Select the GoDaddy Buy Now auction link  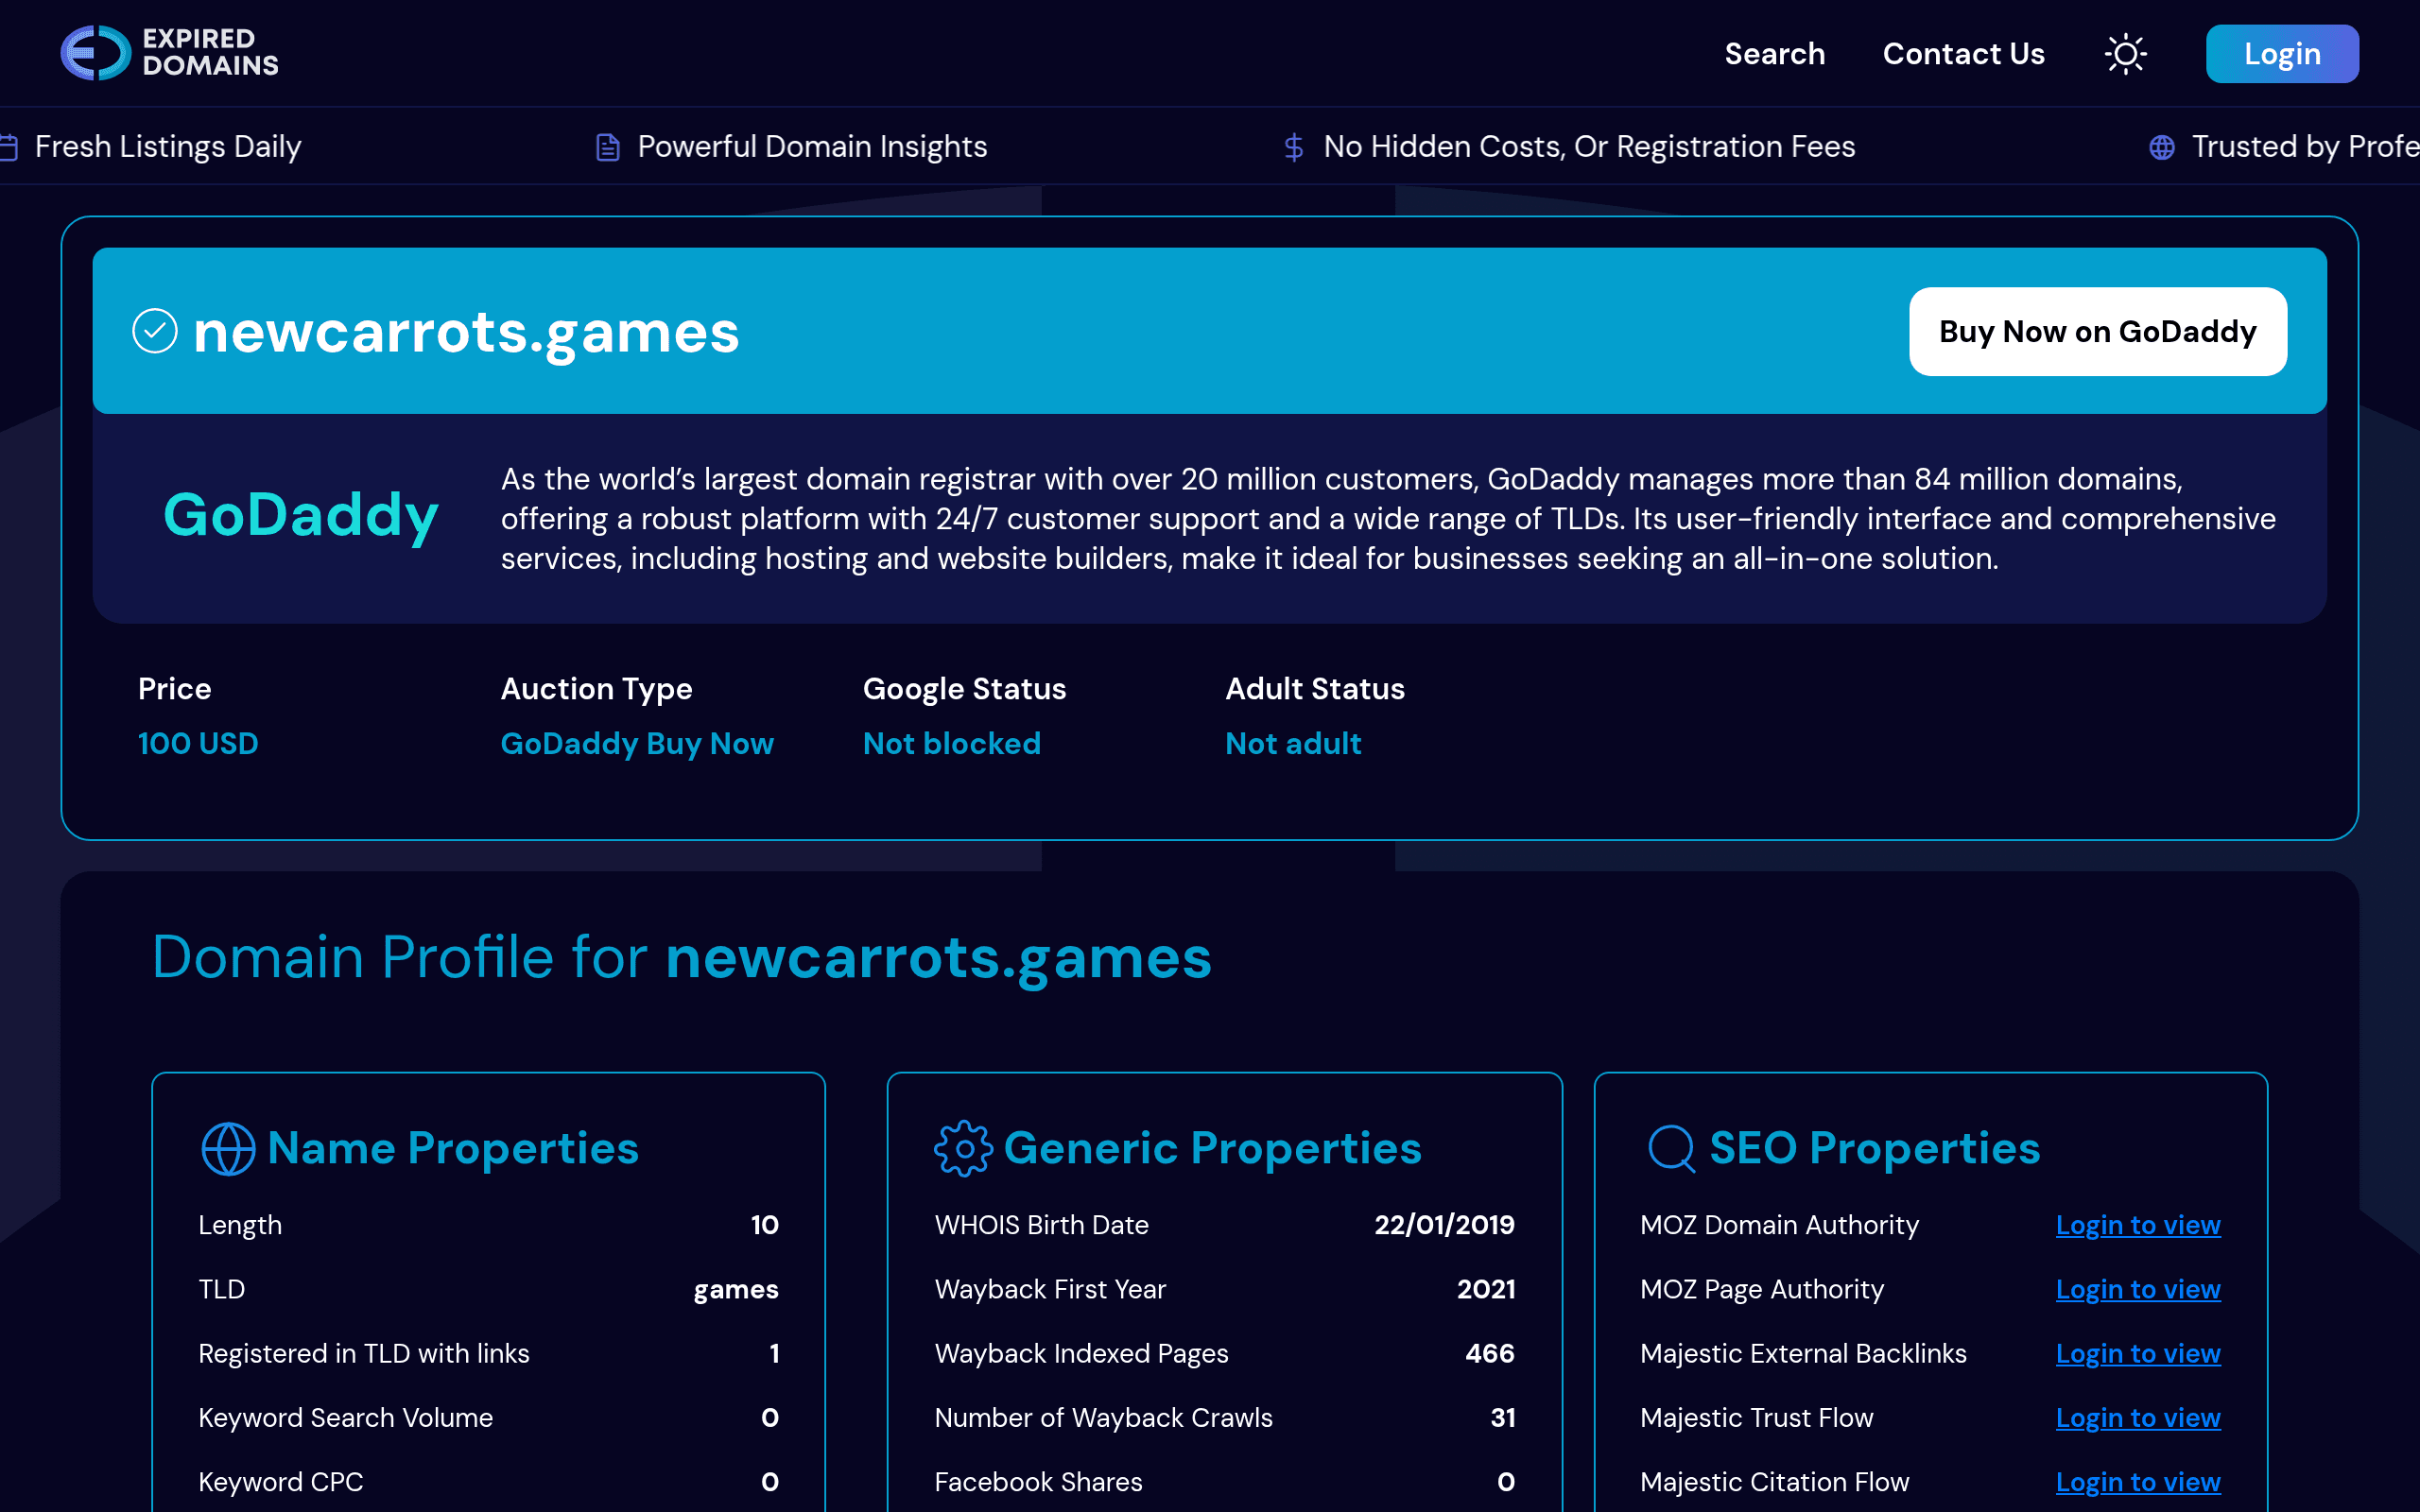click(637, 743)
